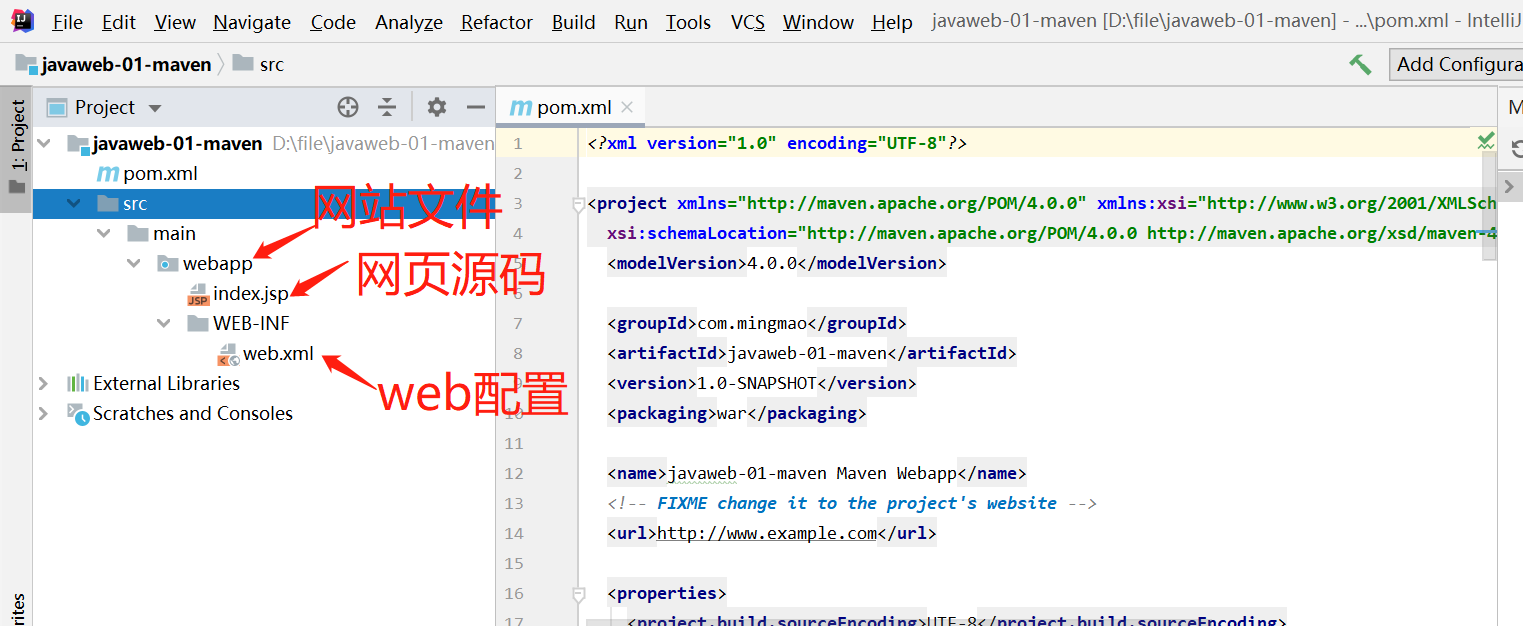Click the IntelliJ IDEA logo icon

click(x=23, y=21)
